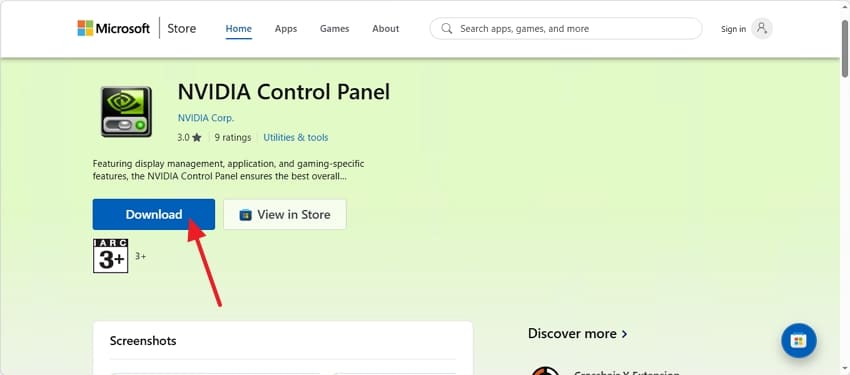Select the Home tab
Image resolution: width=850 pixels, height=375 pixels.
(x=239, y=29)
